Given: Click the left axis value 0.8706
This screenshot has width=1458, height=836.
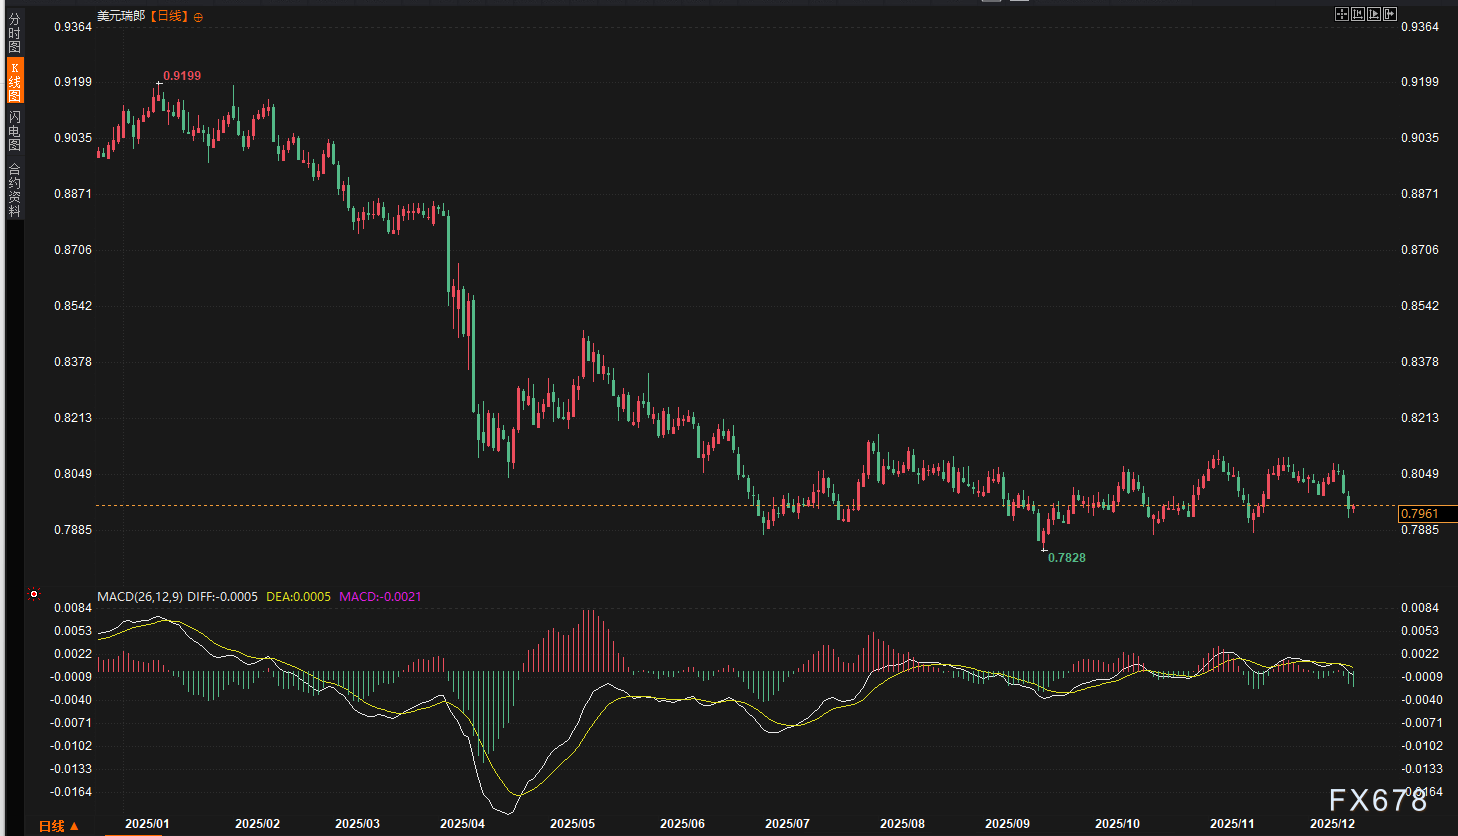Looking at the screenshot, I should (x=72, y=250).
